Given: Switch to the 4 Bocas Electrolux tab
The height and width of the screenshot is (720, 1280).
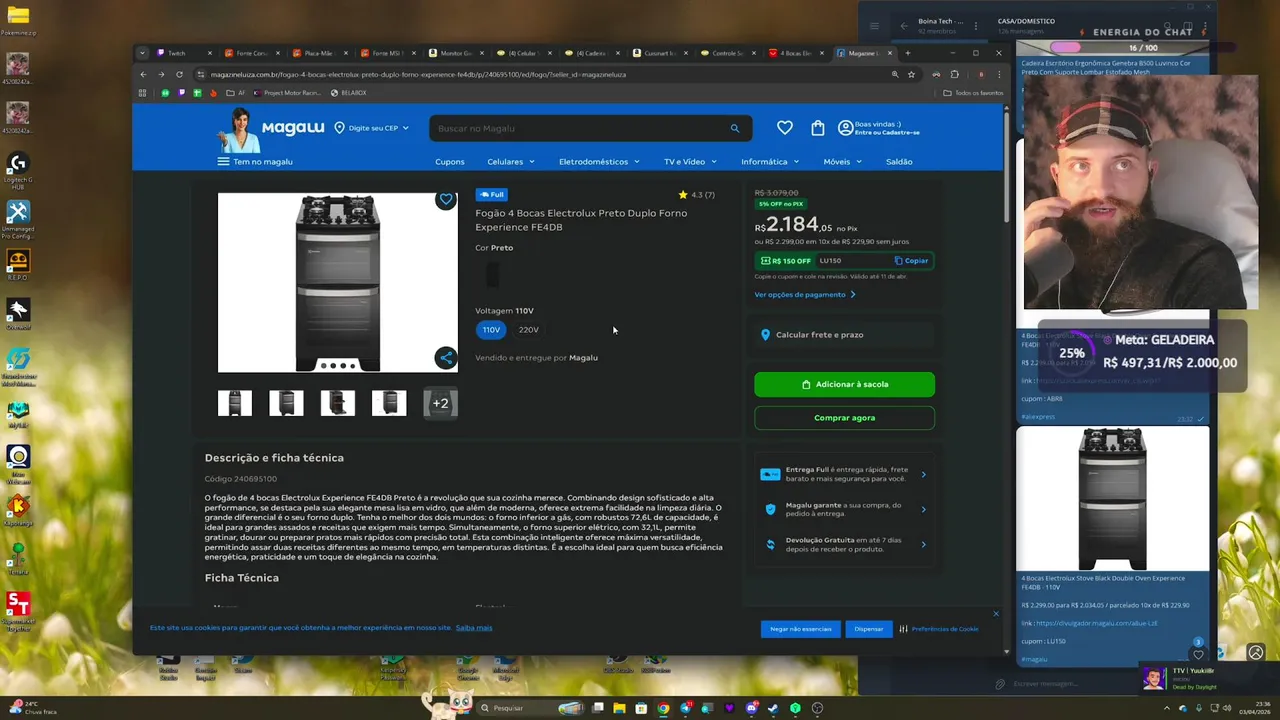Looking at the screenshot, I should click(796, 53).
